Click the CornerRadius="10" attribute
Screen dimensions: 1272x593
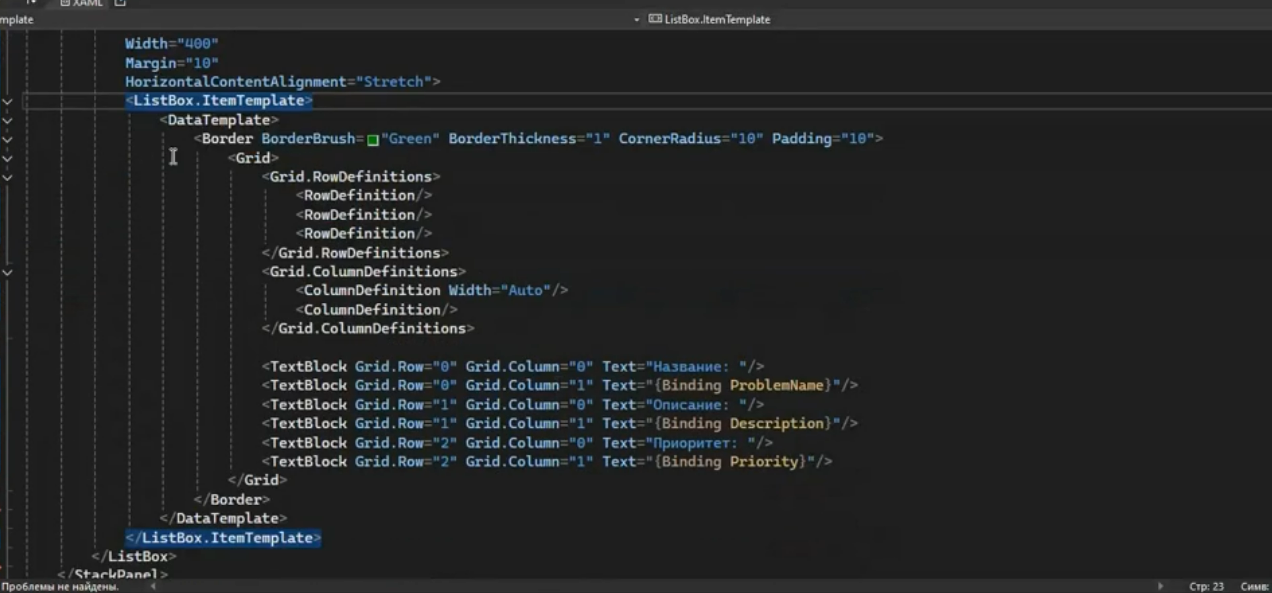[691, 139]
